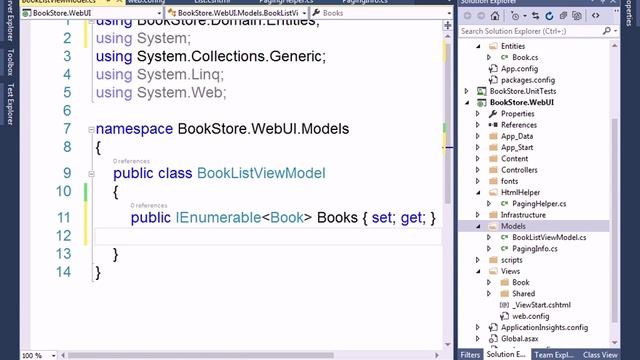Select the Solution Explorer bottom tab

[506, 354]
